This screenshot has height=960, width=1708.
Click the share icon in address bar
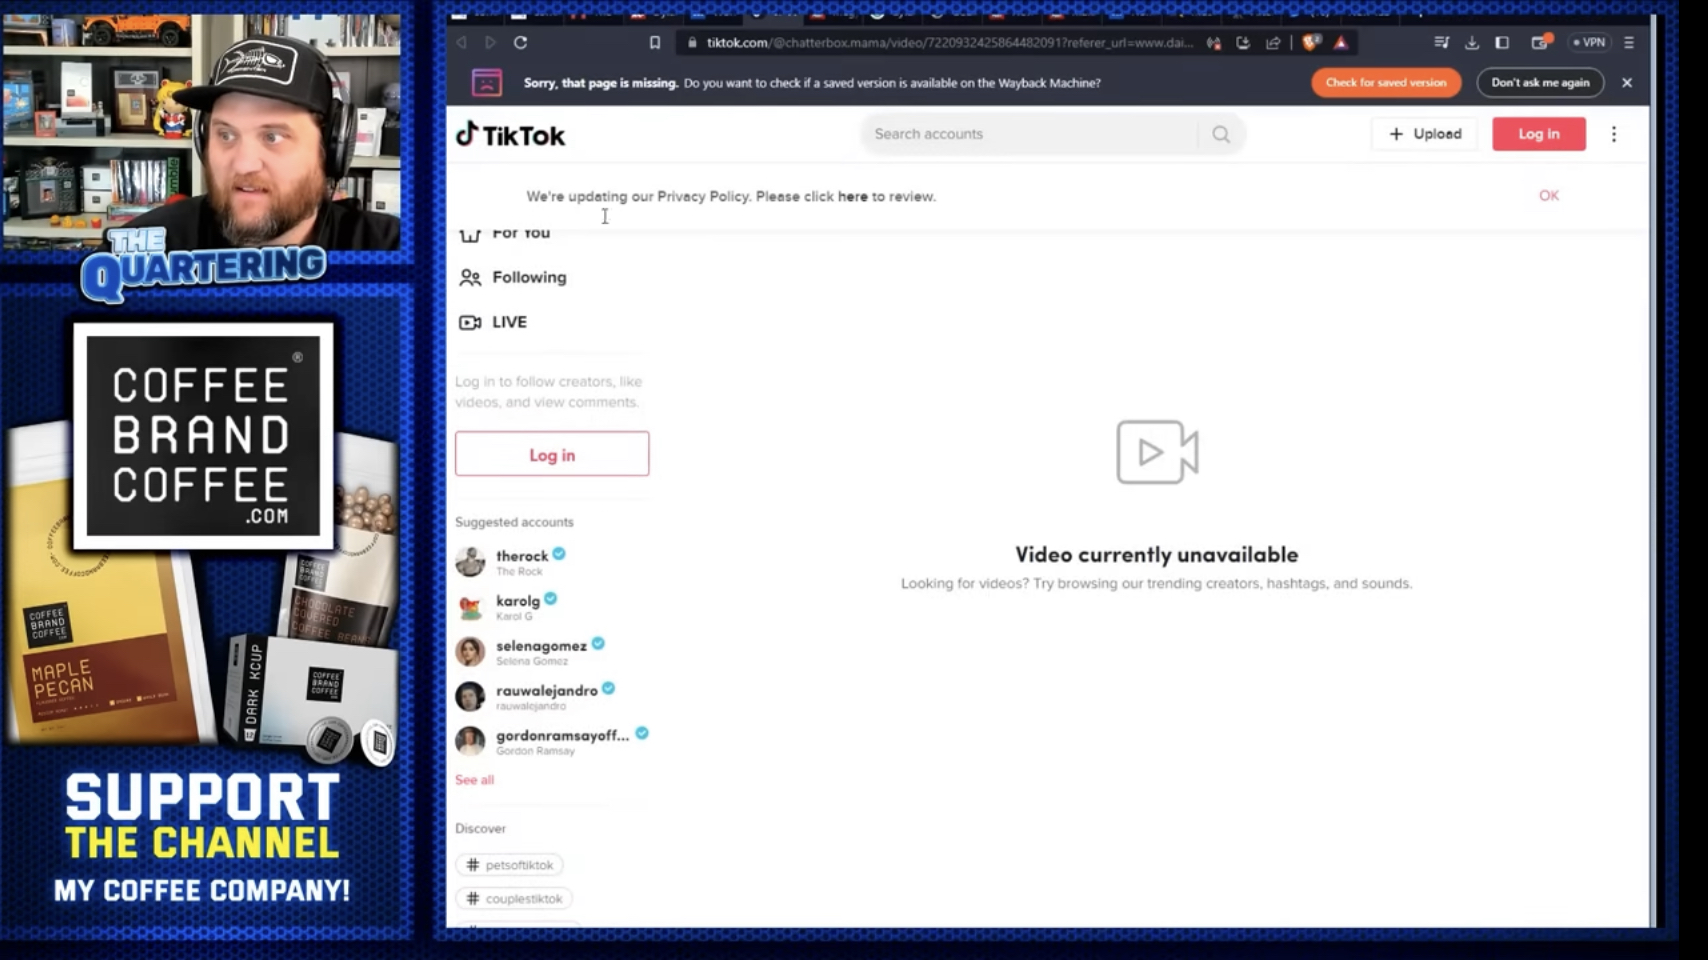(x=1273, y=43)
